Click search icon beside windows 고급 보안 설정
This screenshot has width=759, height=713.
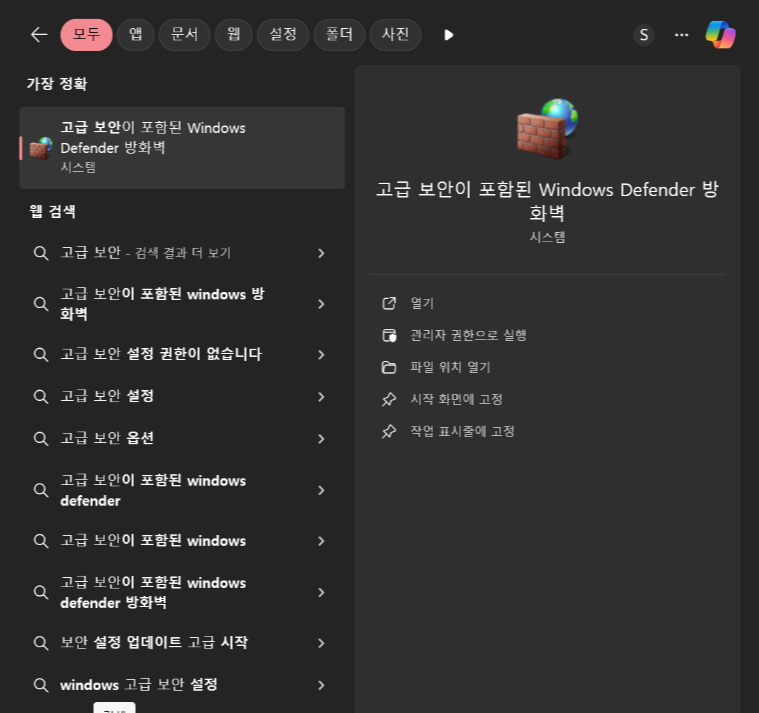tap(41, 685)
